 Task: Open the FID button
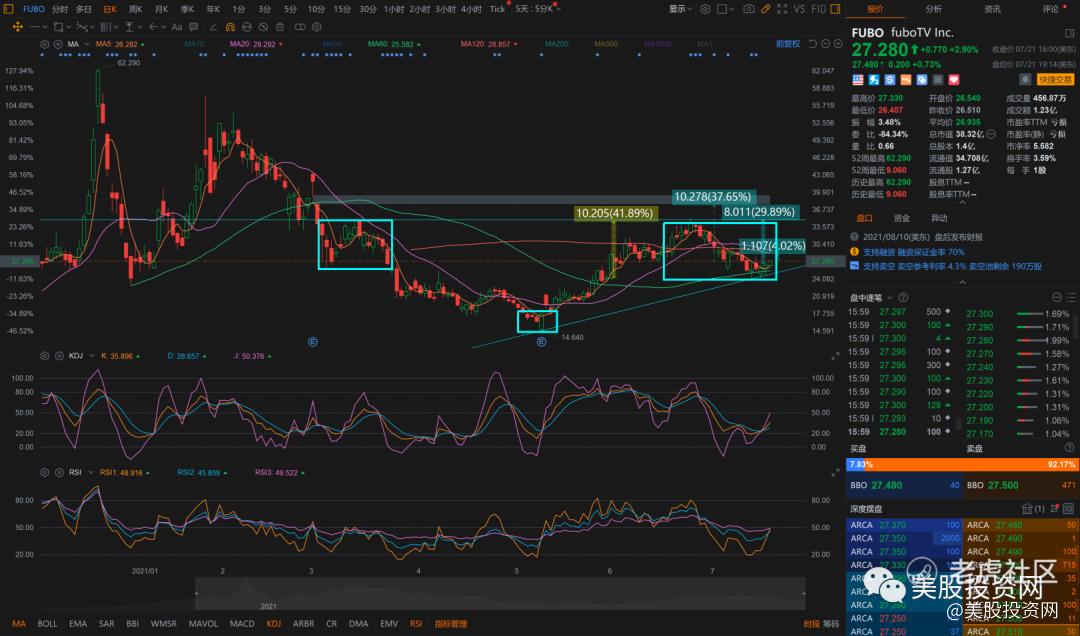(x=818, y=9)
